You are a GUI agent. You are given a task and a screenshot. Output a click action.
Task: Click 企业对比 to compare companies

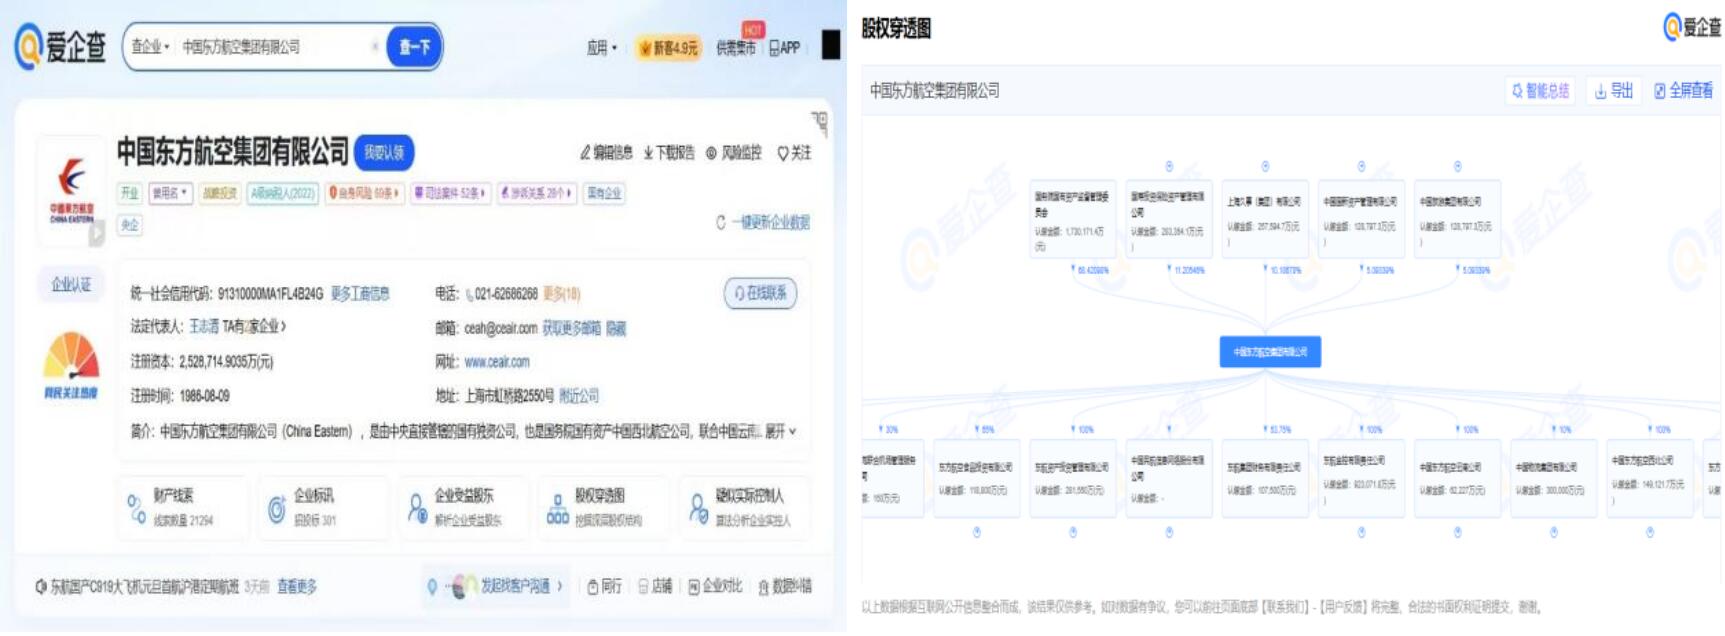pos(715,586)
